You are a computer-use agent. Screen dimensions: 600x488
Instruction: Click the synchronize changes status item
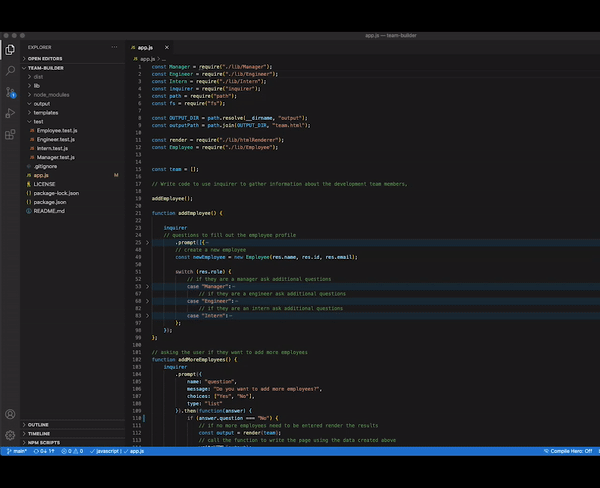[44, 451]
